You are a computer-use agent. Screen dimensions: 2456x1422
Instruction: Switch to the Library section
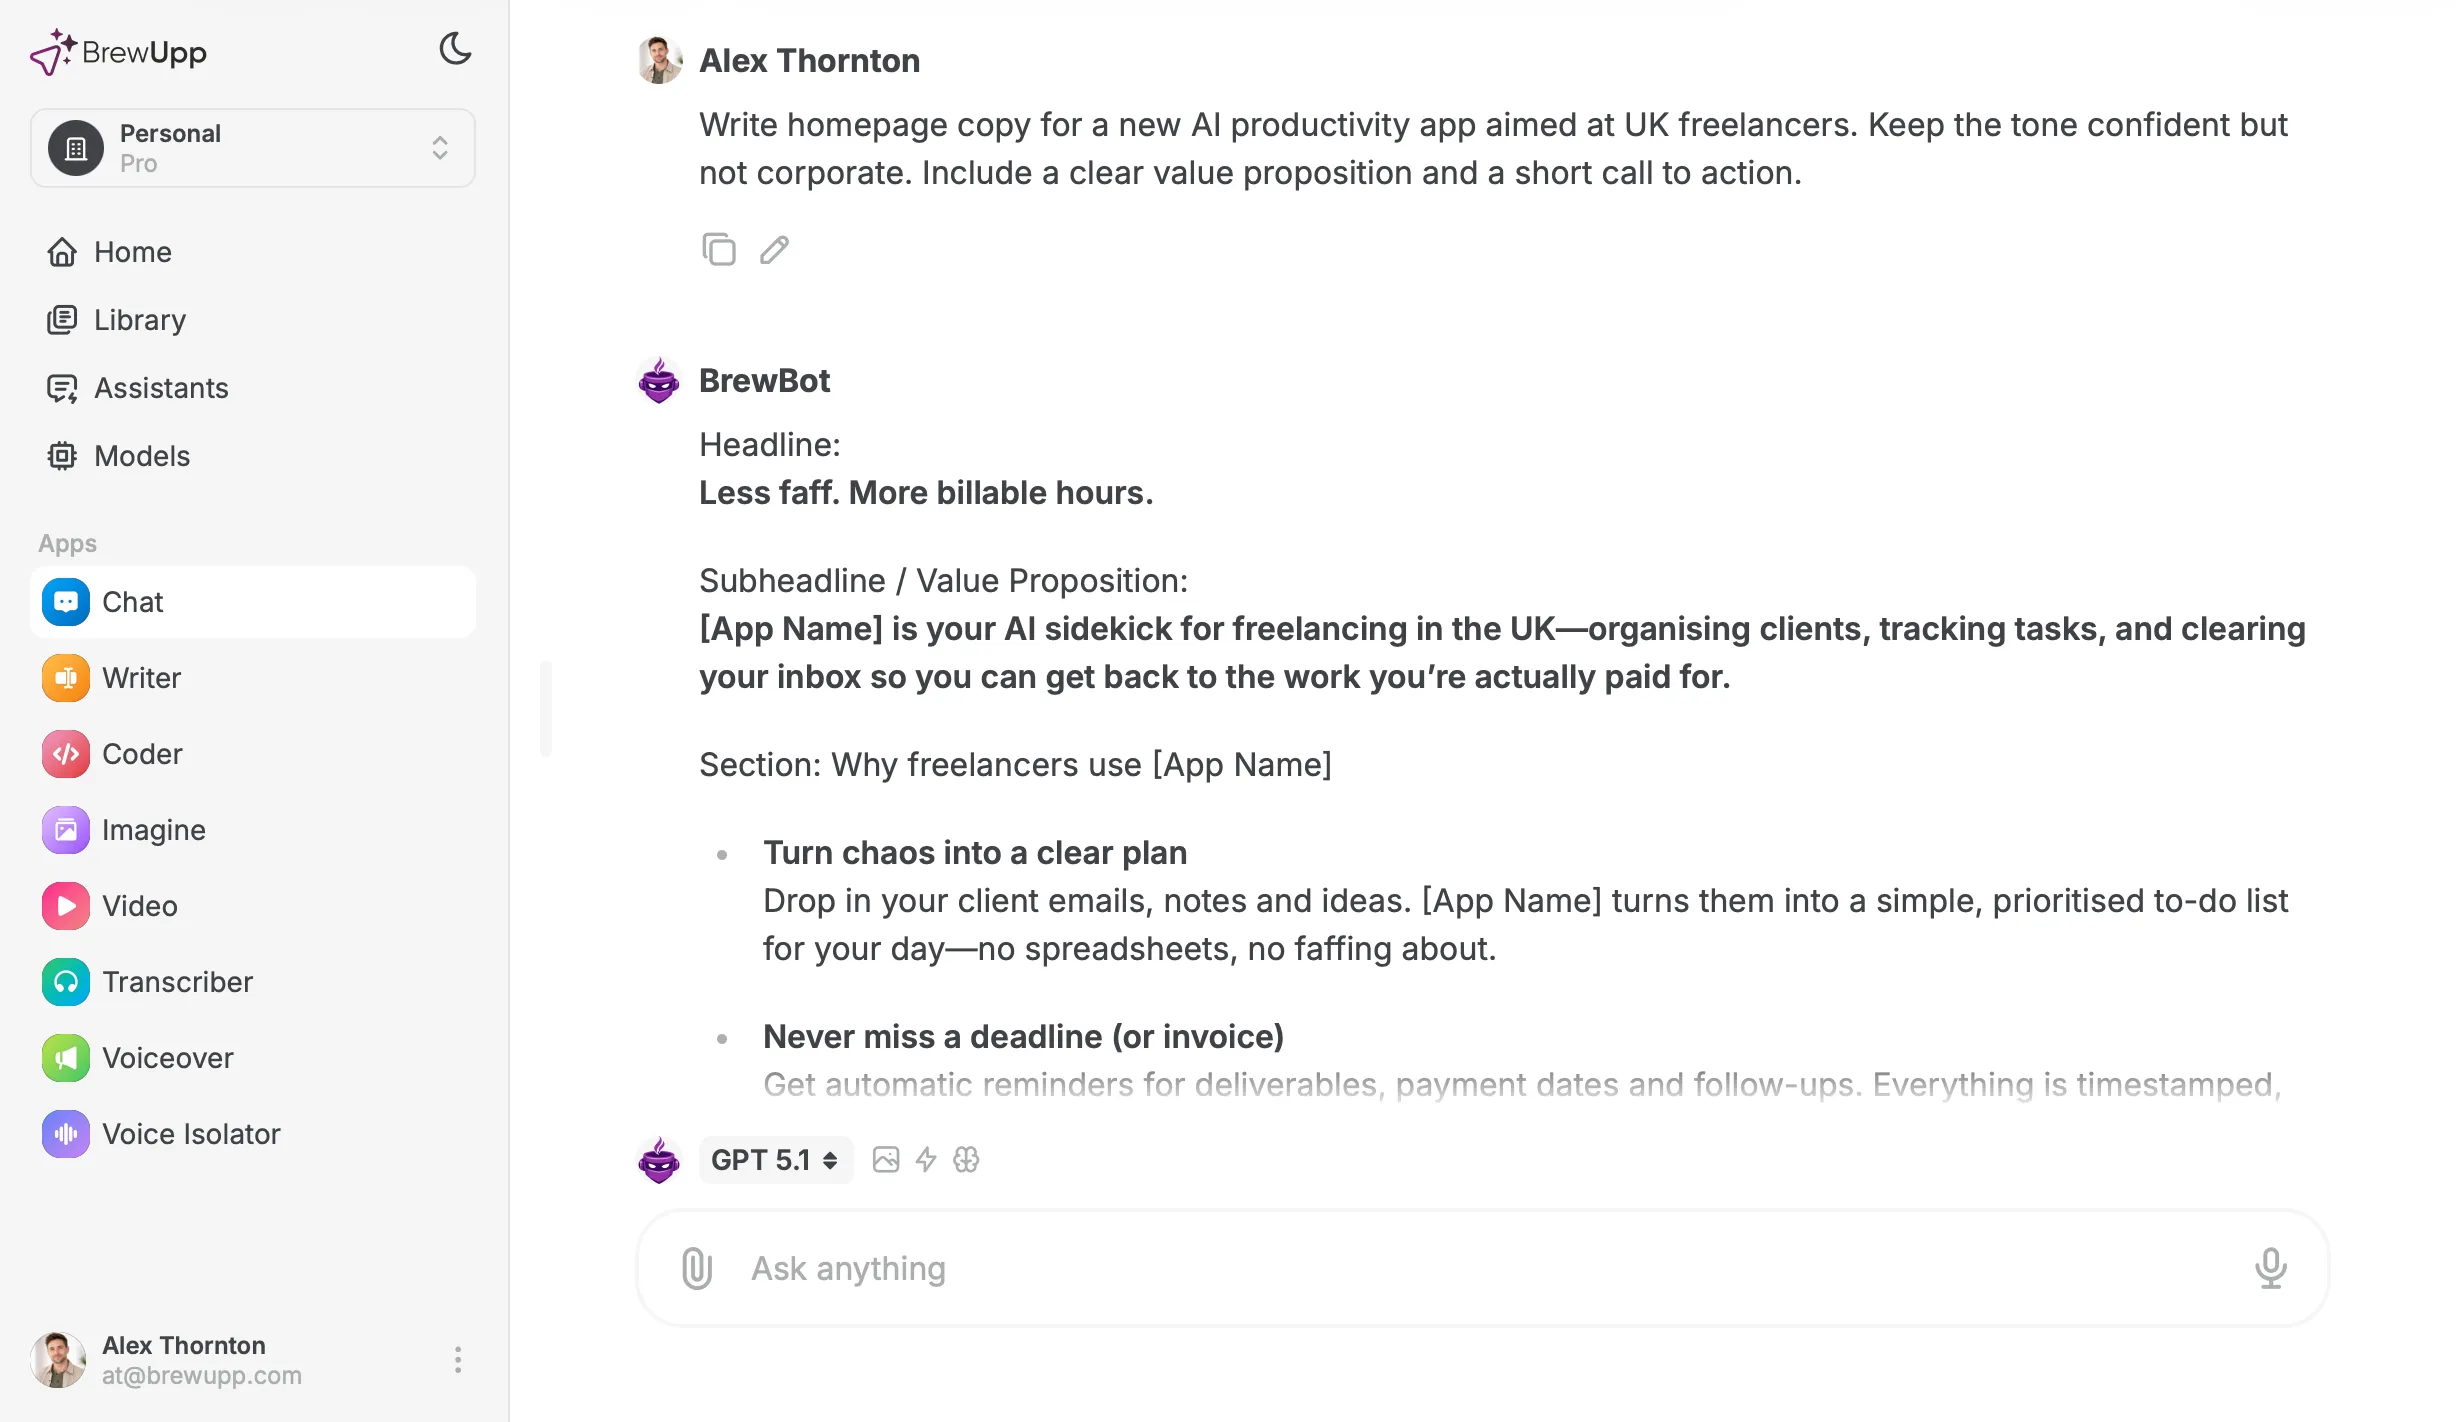[139, 319]
